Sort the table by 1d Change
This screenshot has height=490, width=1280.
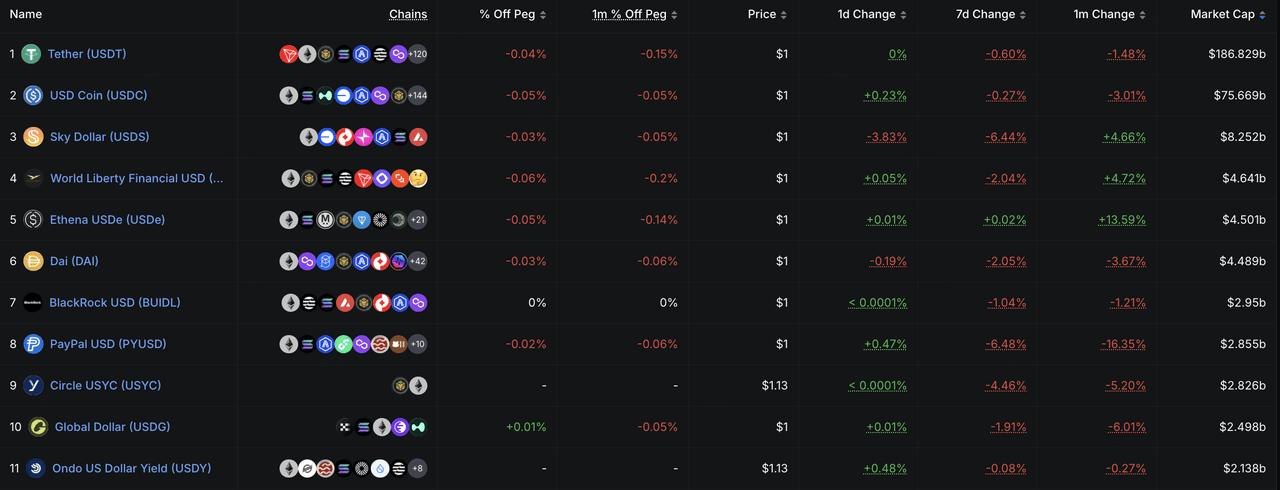click(x=872, y=15)
